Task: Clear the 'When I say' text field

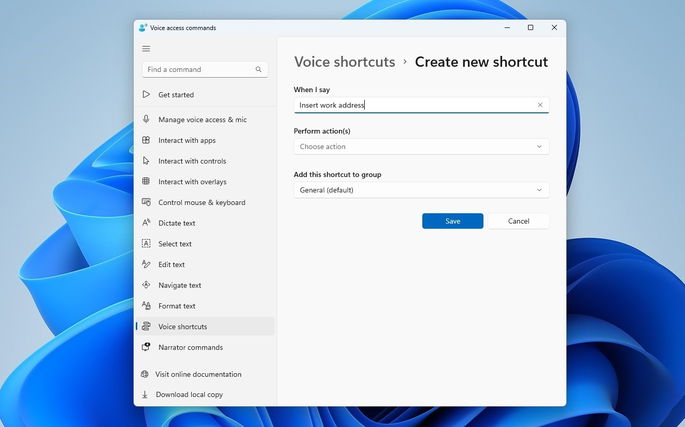Action: tap(540, 105)
